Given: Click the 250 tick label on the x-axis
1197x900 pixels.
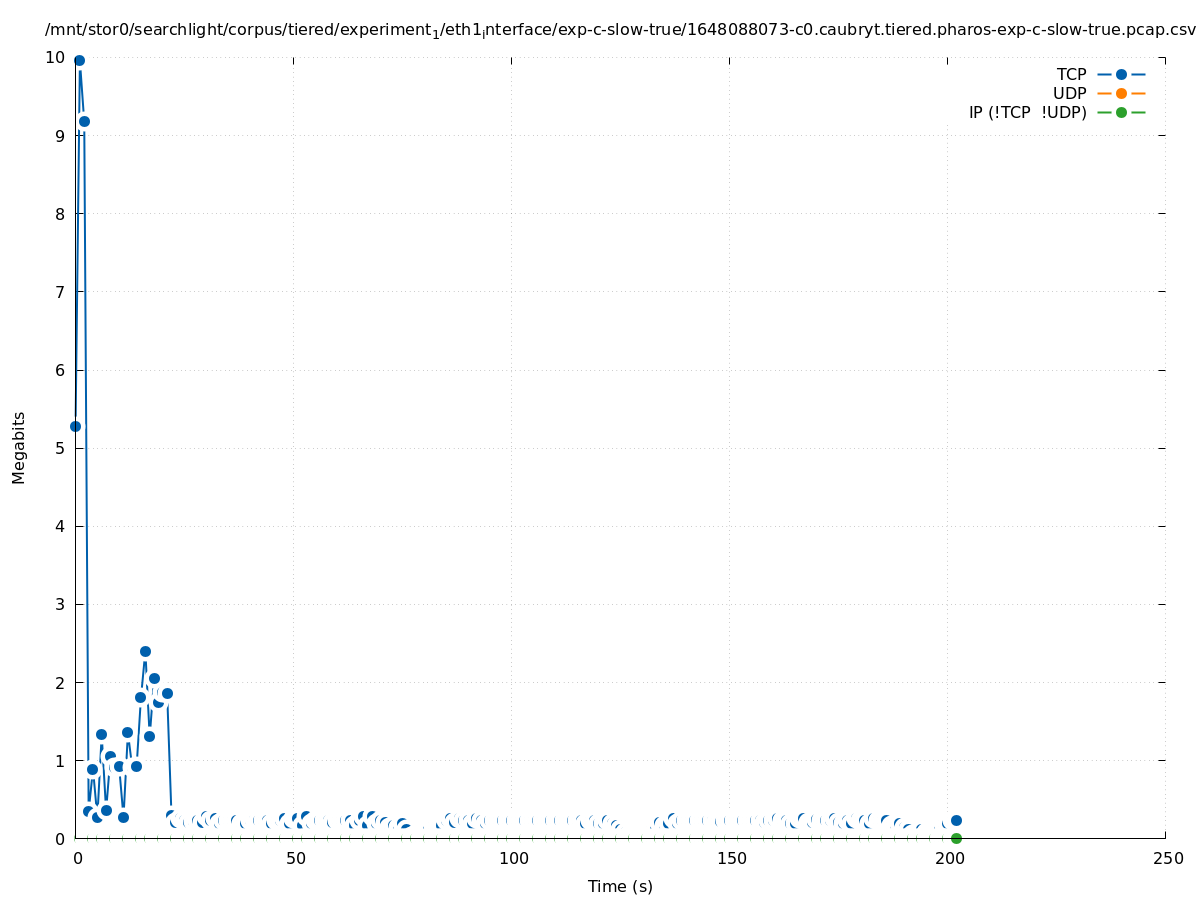Looking at the screenshot, I should [1166, 859].
